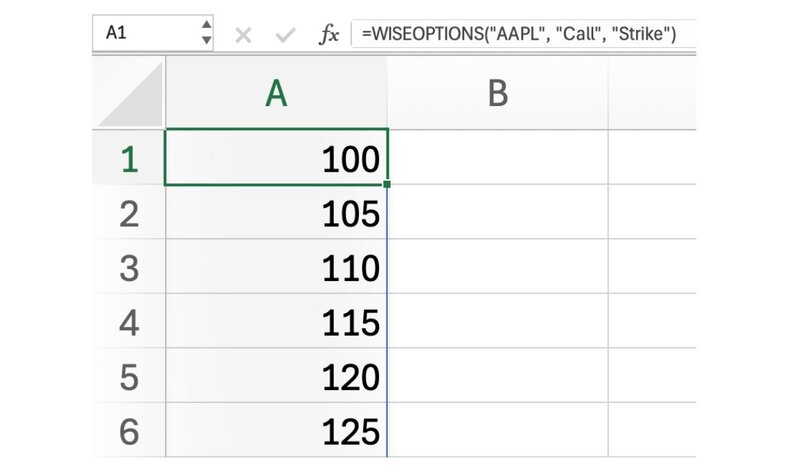Select empty cell B1
788x472 pixels.
(497, 158)
